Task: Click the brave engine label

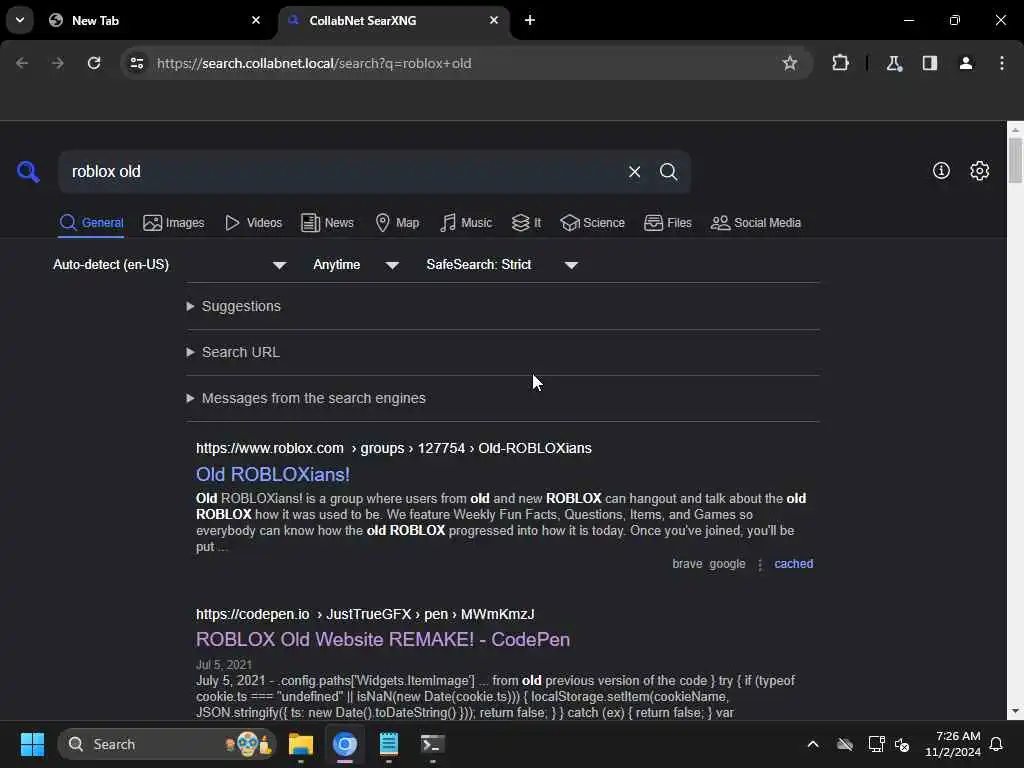Action: [687, 564]
